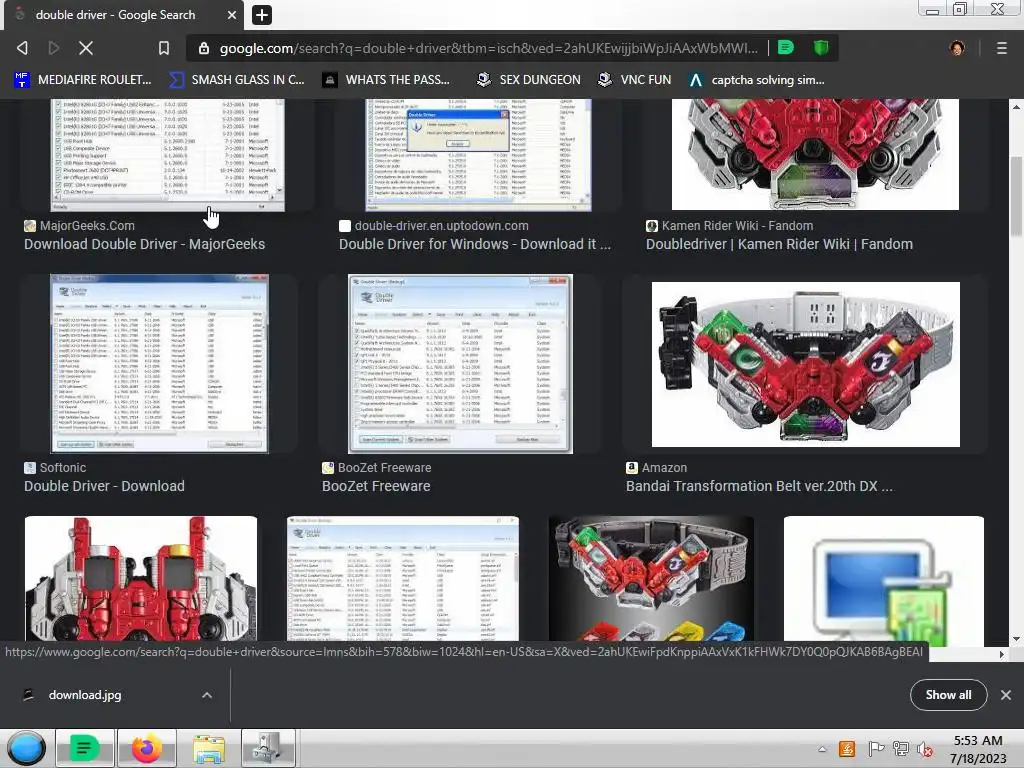The width and height of the screenshot is (1024, 768).
Task: Click the BooZet Freeware favicon
Action: (328, 468)
